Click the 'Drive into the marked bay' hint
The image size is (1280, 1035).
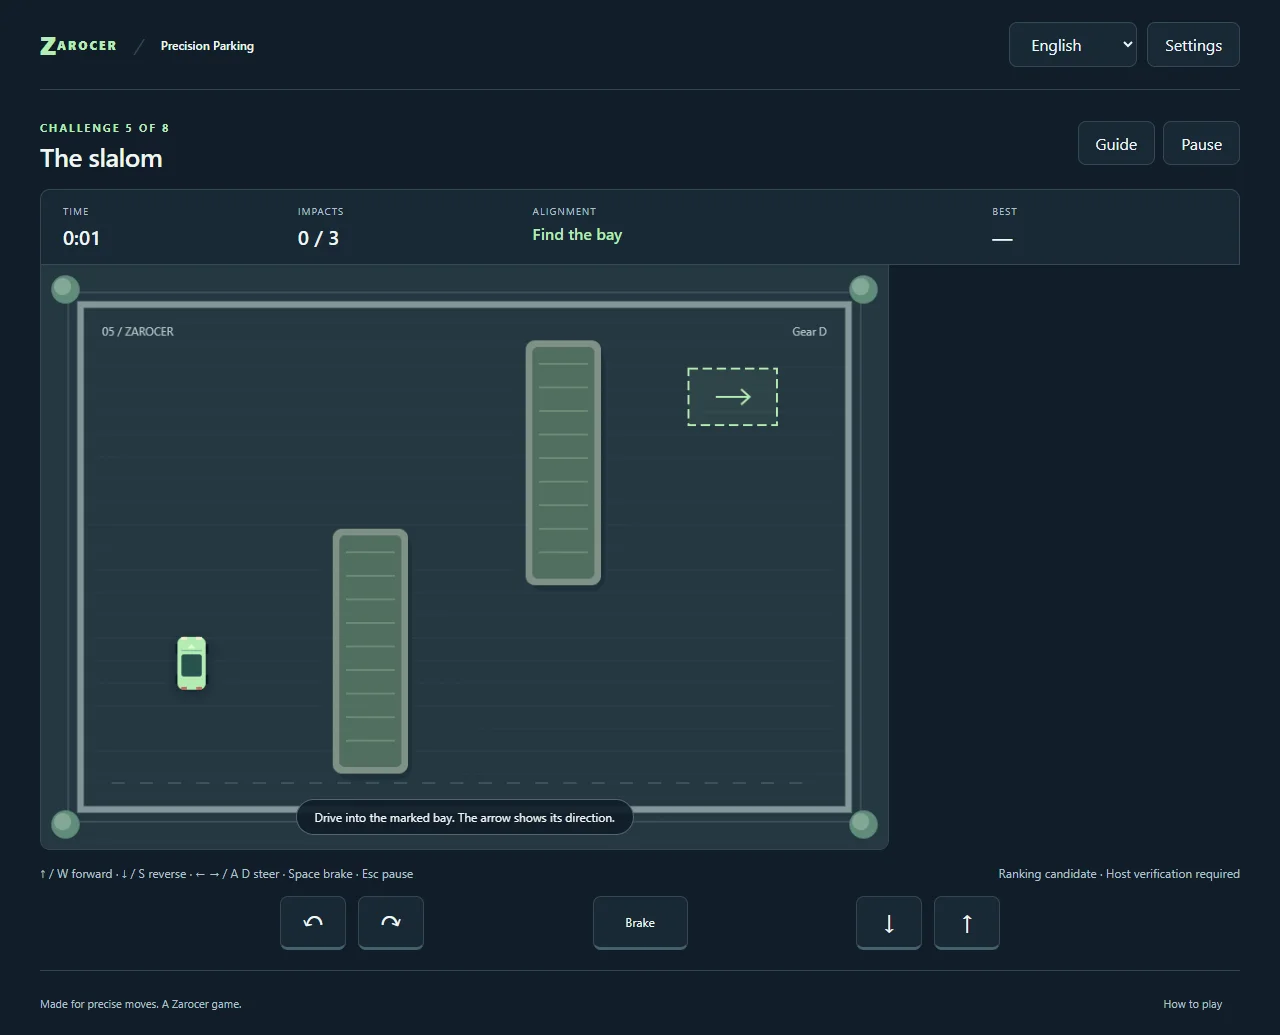tap(465, 818)
